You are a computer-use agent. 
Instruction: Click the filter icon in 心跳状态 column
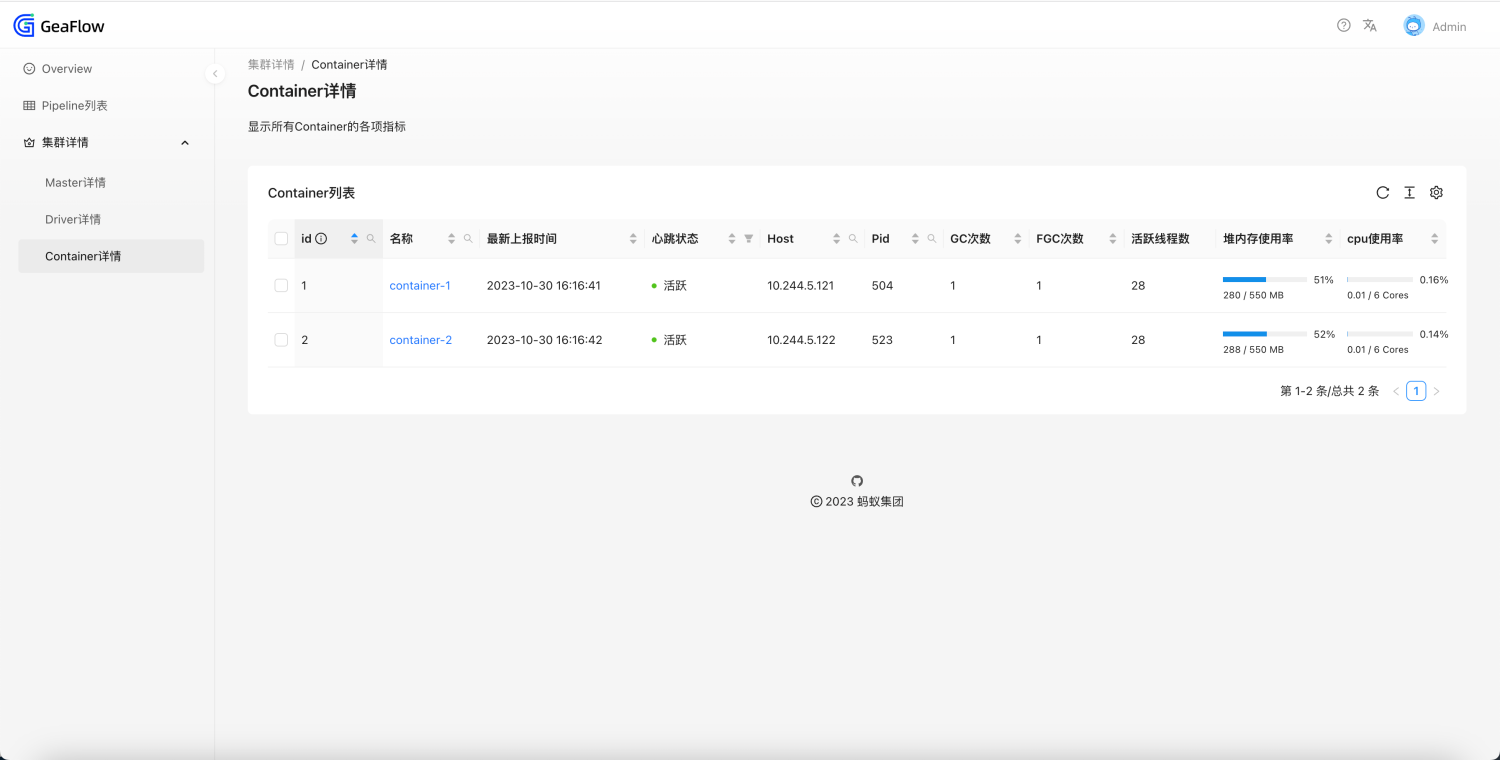click(748, 239)
